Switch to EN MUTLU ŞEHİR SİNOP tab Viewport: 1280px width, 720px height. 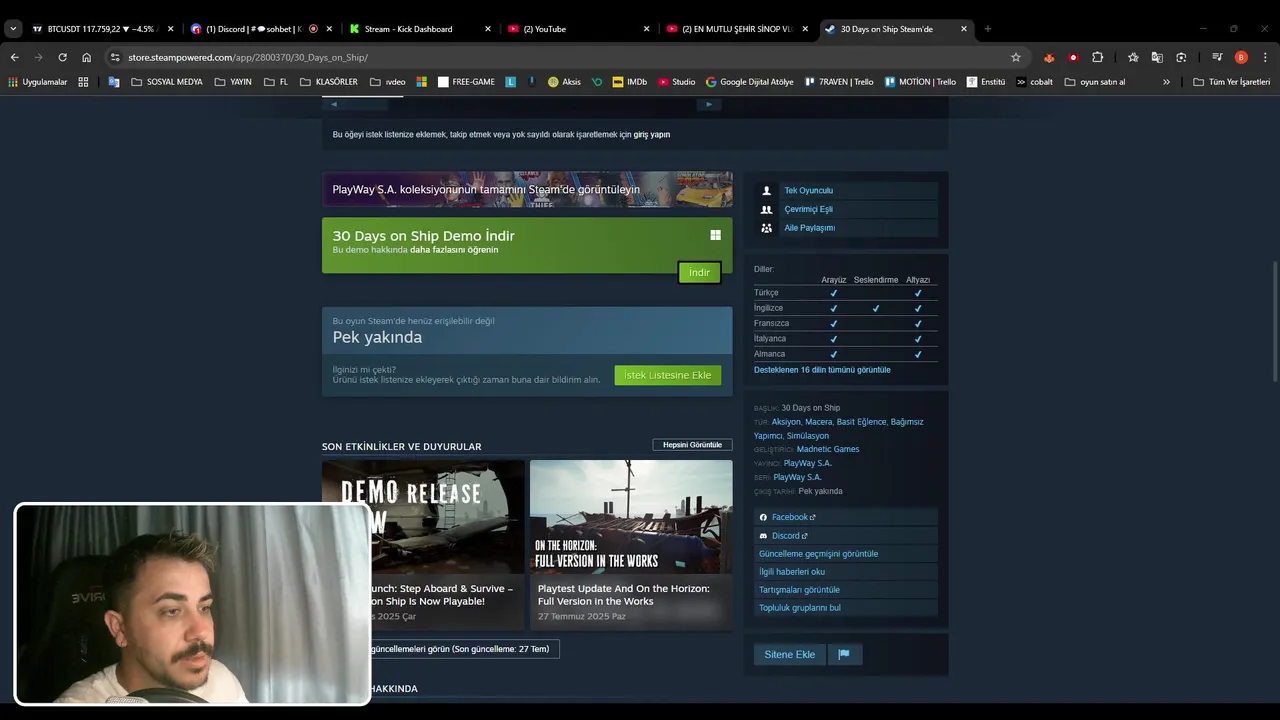pyautogui.click(x=737, y=28)
